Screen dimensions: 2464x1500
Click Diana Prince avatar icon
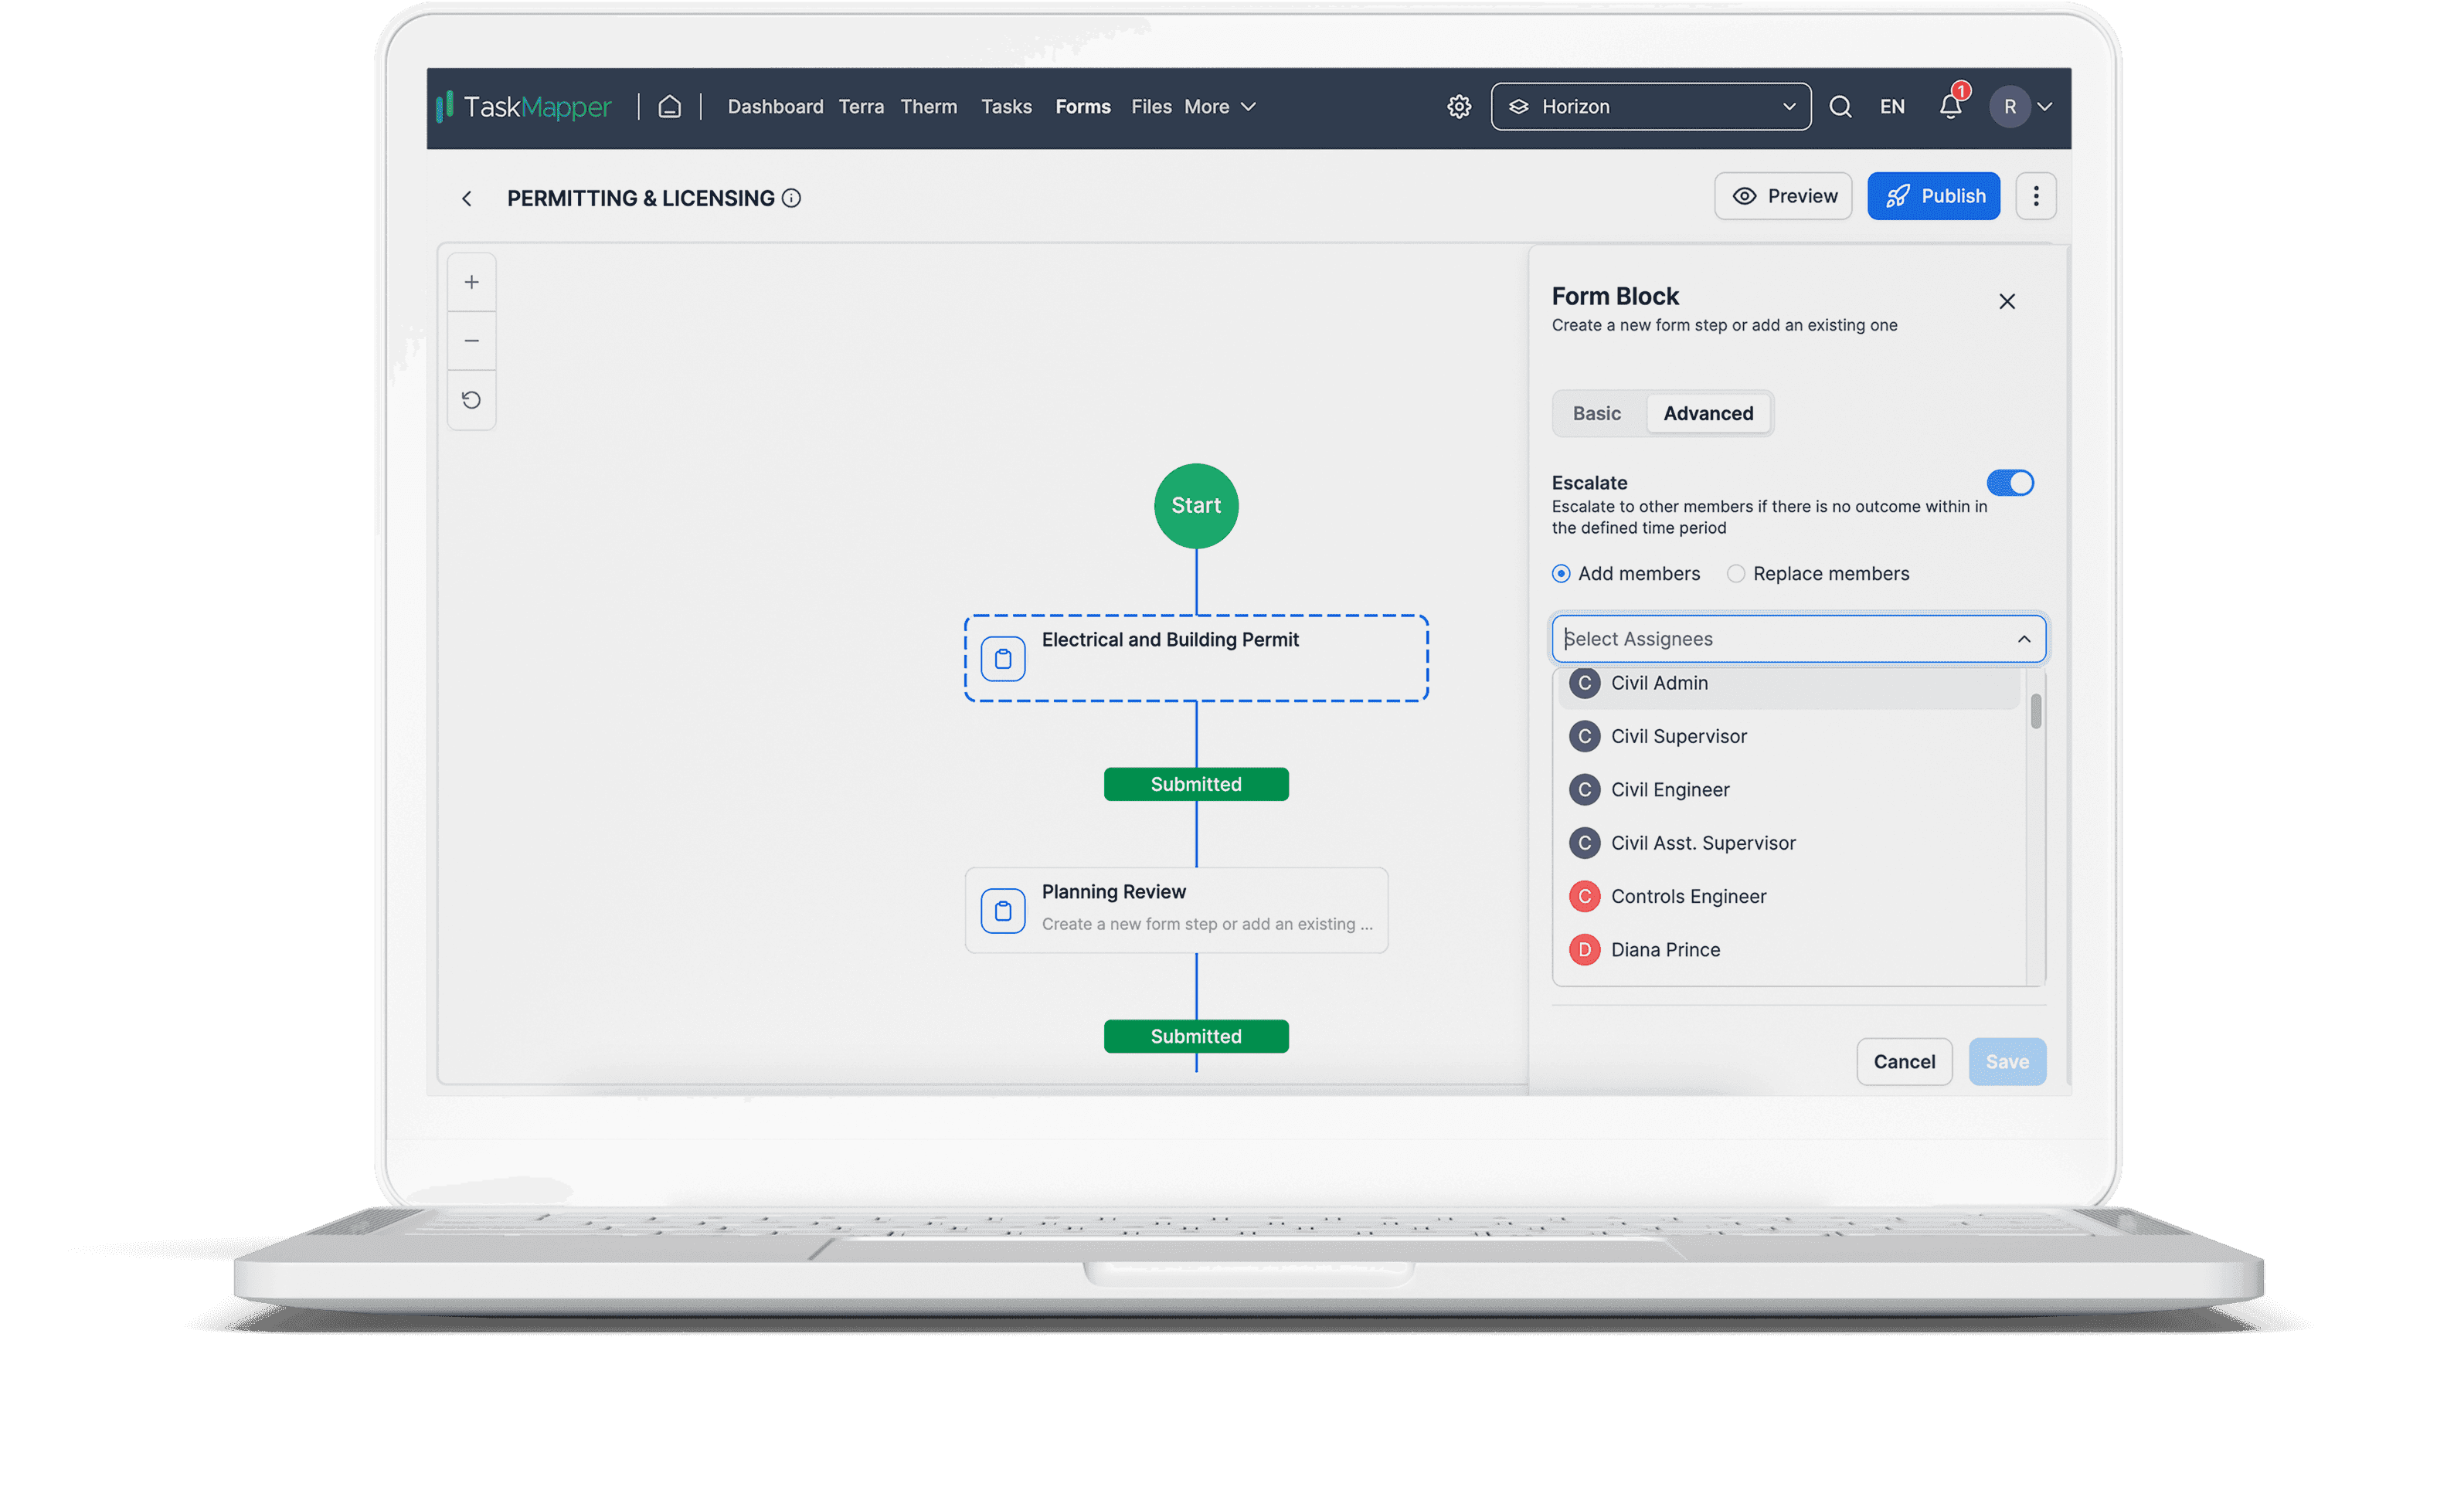tap(1584, 950)
